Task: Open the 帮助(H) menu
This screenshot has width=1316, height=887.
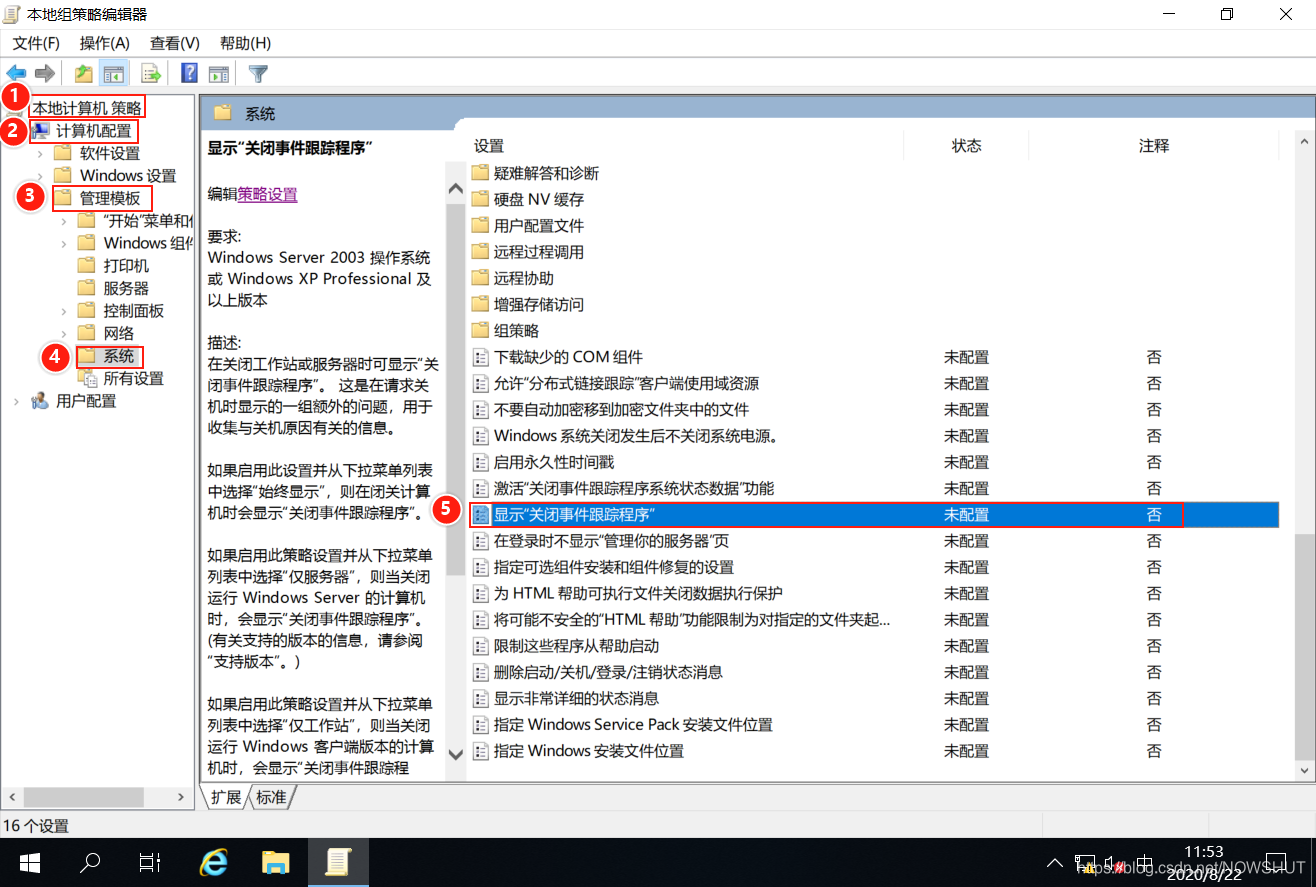Action: tap(246, 43)
